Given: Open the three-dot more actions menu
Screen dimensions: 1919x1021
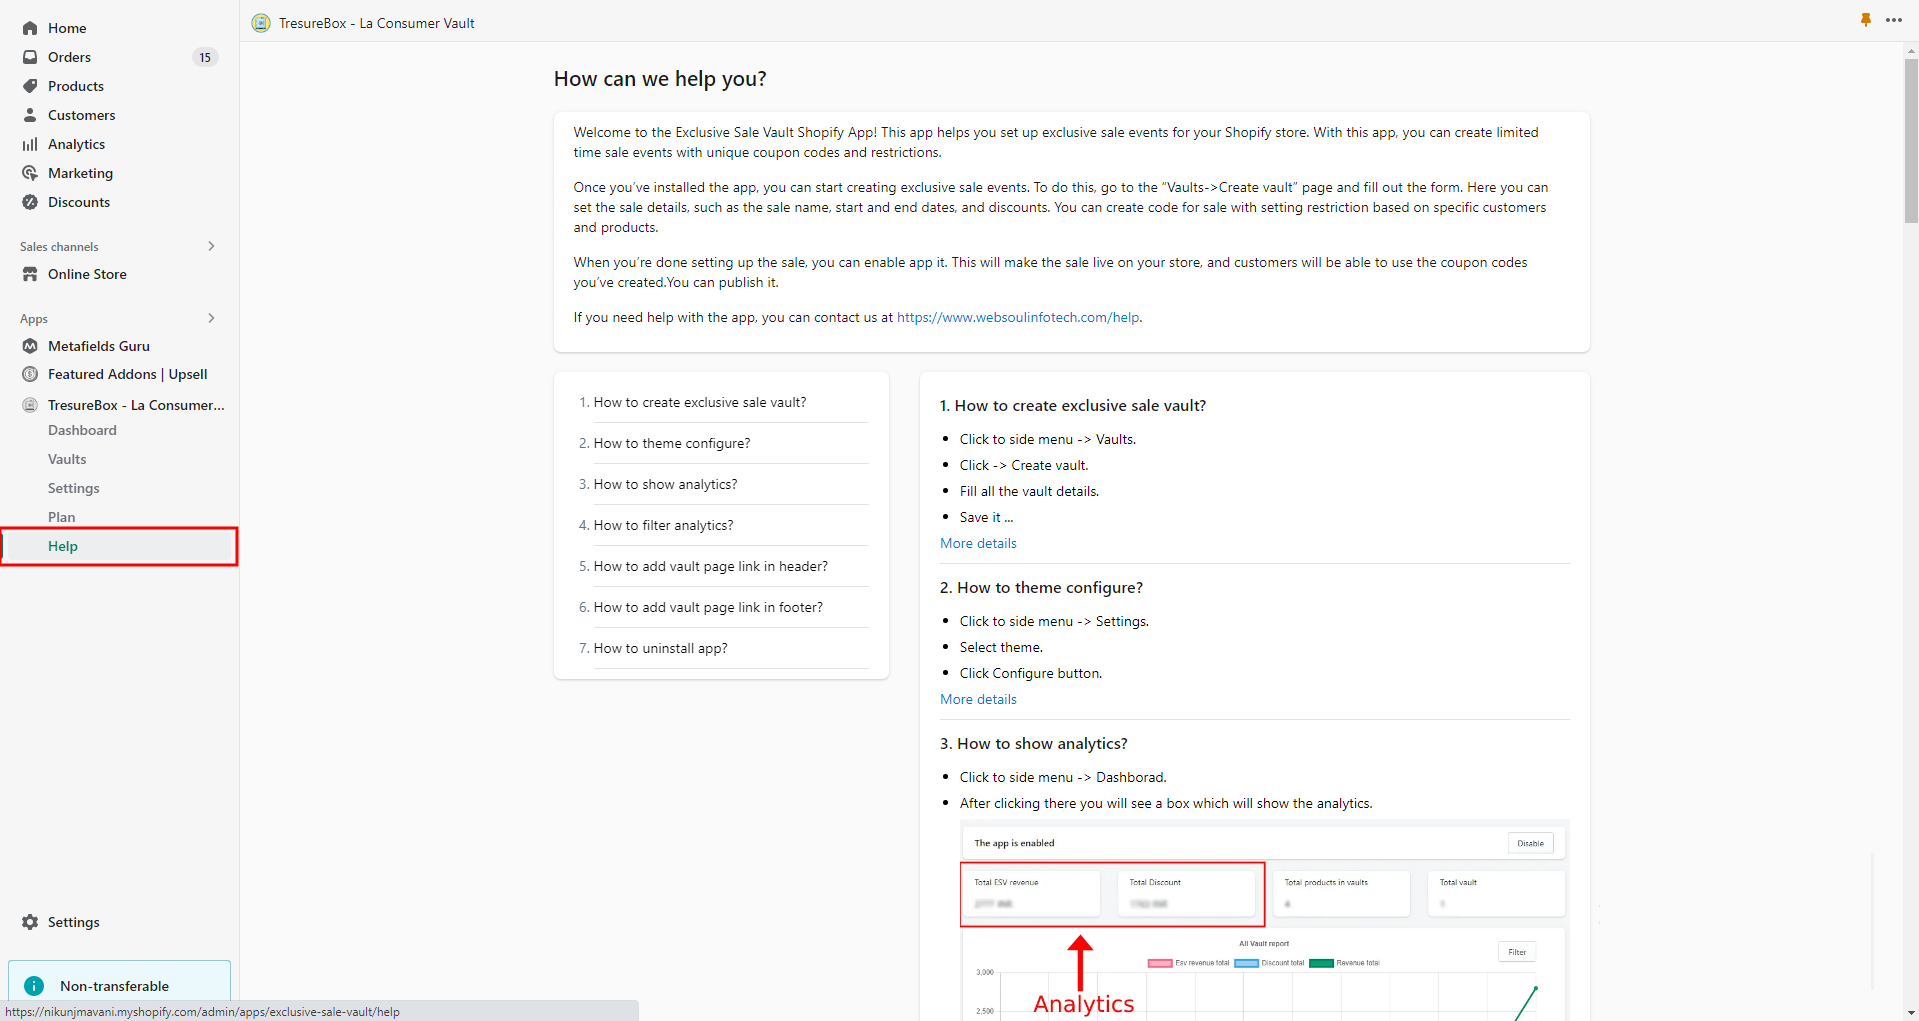Looking at the screenshot, I should pyautogui.click(x=1894, y=20).
